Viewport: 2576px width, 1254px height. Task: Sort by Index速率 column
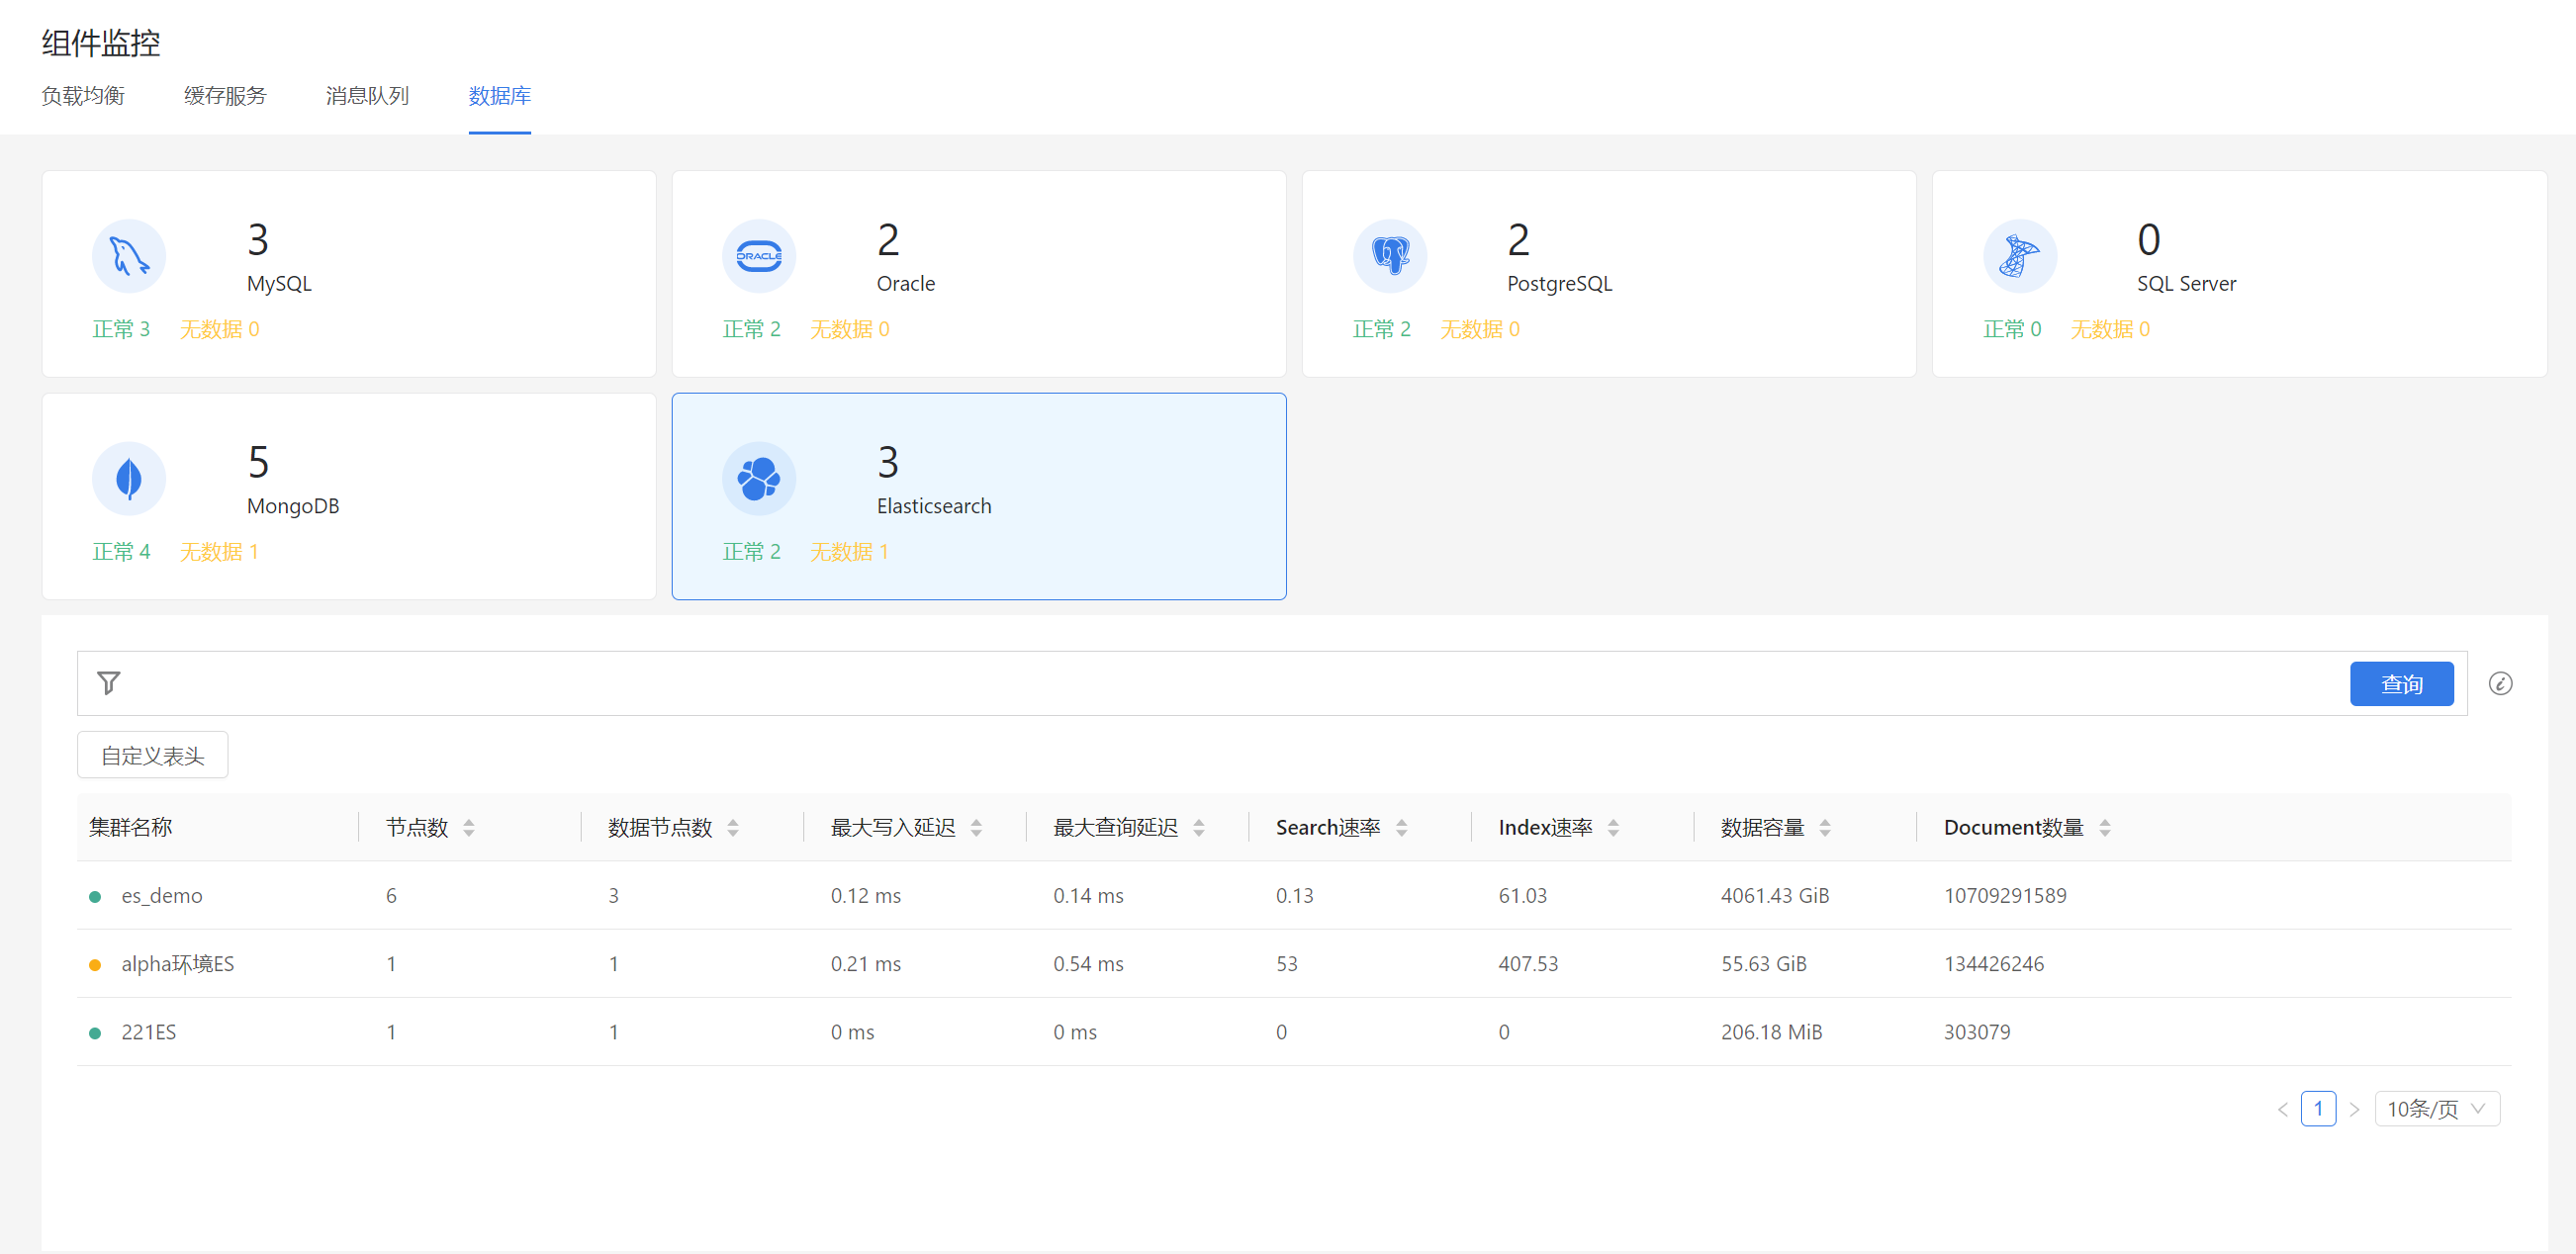coord(1613,827)
